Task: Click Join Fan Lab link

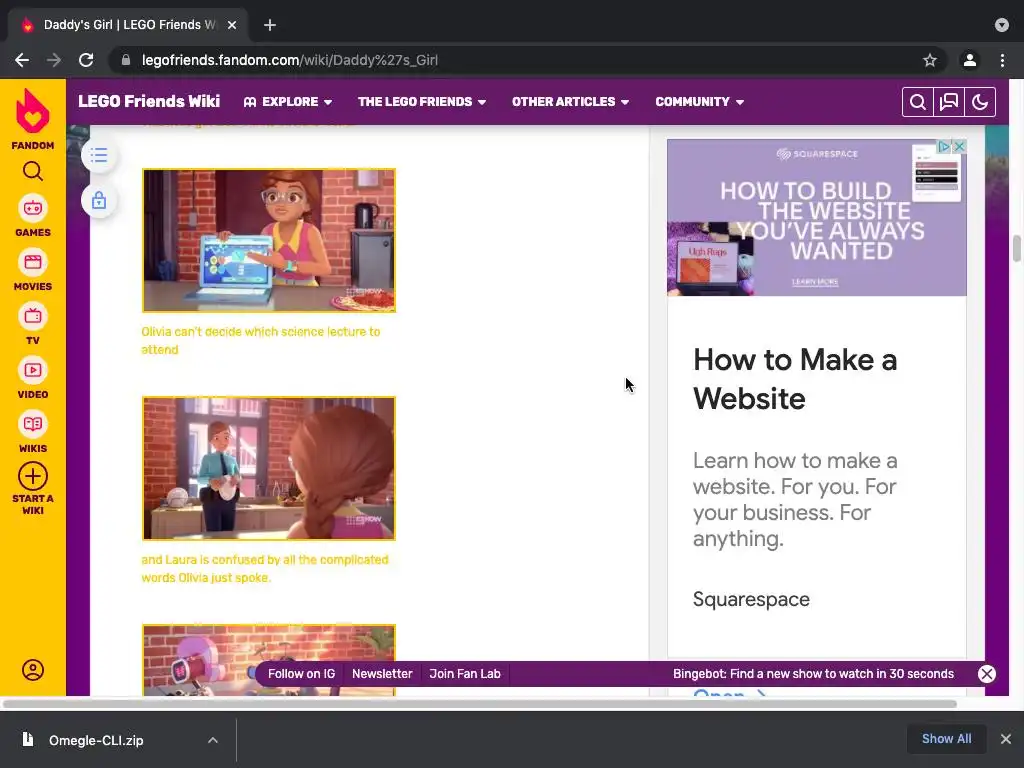Action: [x=465, y=674]
